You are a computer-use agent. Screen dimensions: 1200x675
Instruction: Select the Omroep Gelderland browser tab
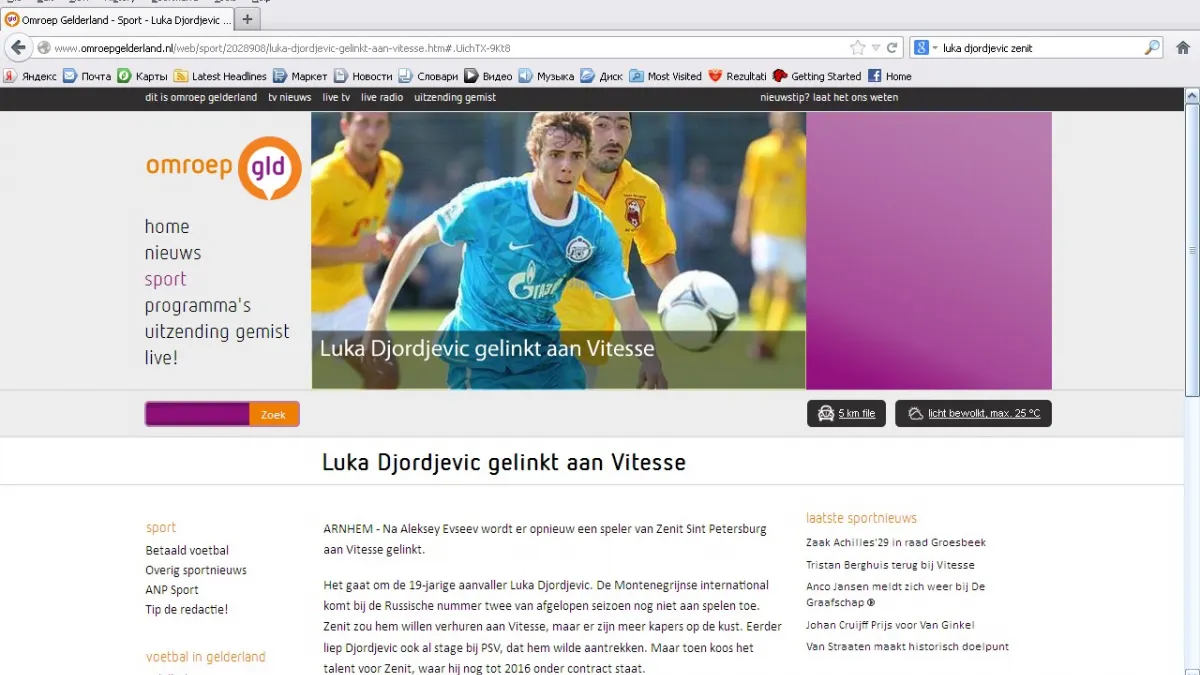coord(118,19)
